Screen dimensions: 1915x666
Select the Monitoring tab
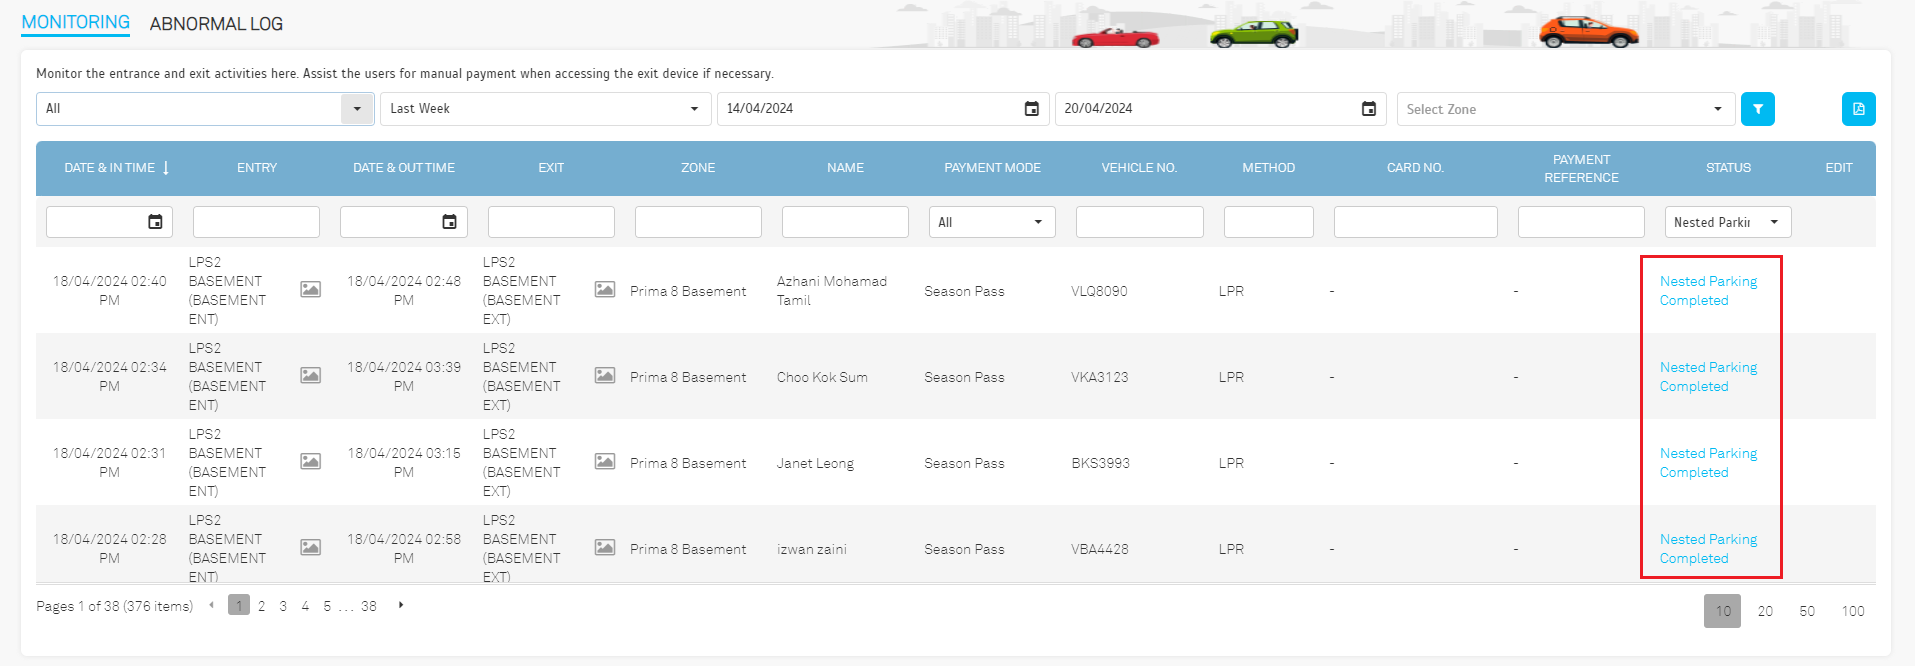click(x=76, y=22)
